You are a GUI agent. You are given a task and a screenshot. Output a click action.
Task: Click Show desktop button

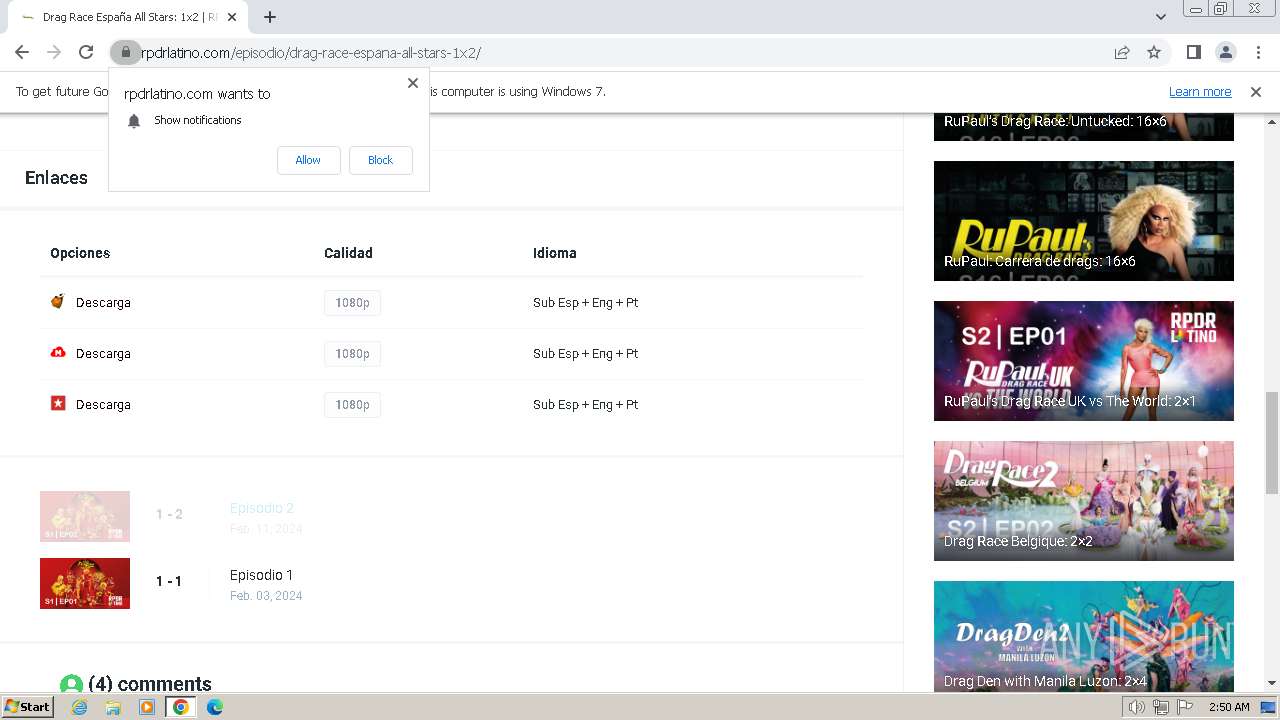[1269, 707]
